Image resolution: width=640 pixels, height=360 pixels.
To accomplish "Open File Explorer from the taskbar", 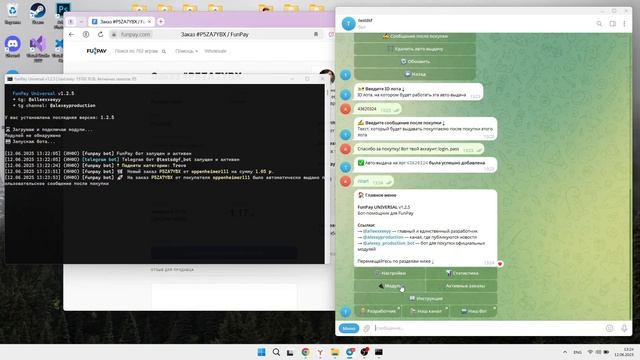I will tap(335, 352).
